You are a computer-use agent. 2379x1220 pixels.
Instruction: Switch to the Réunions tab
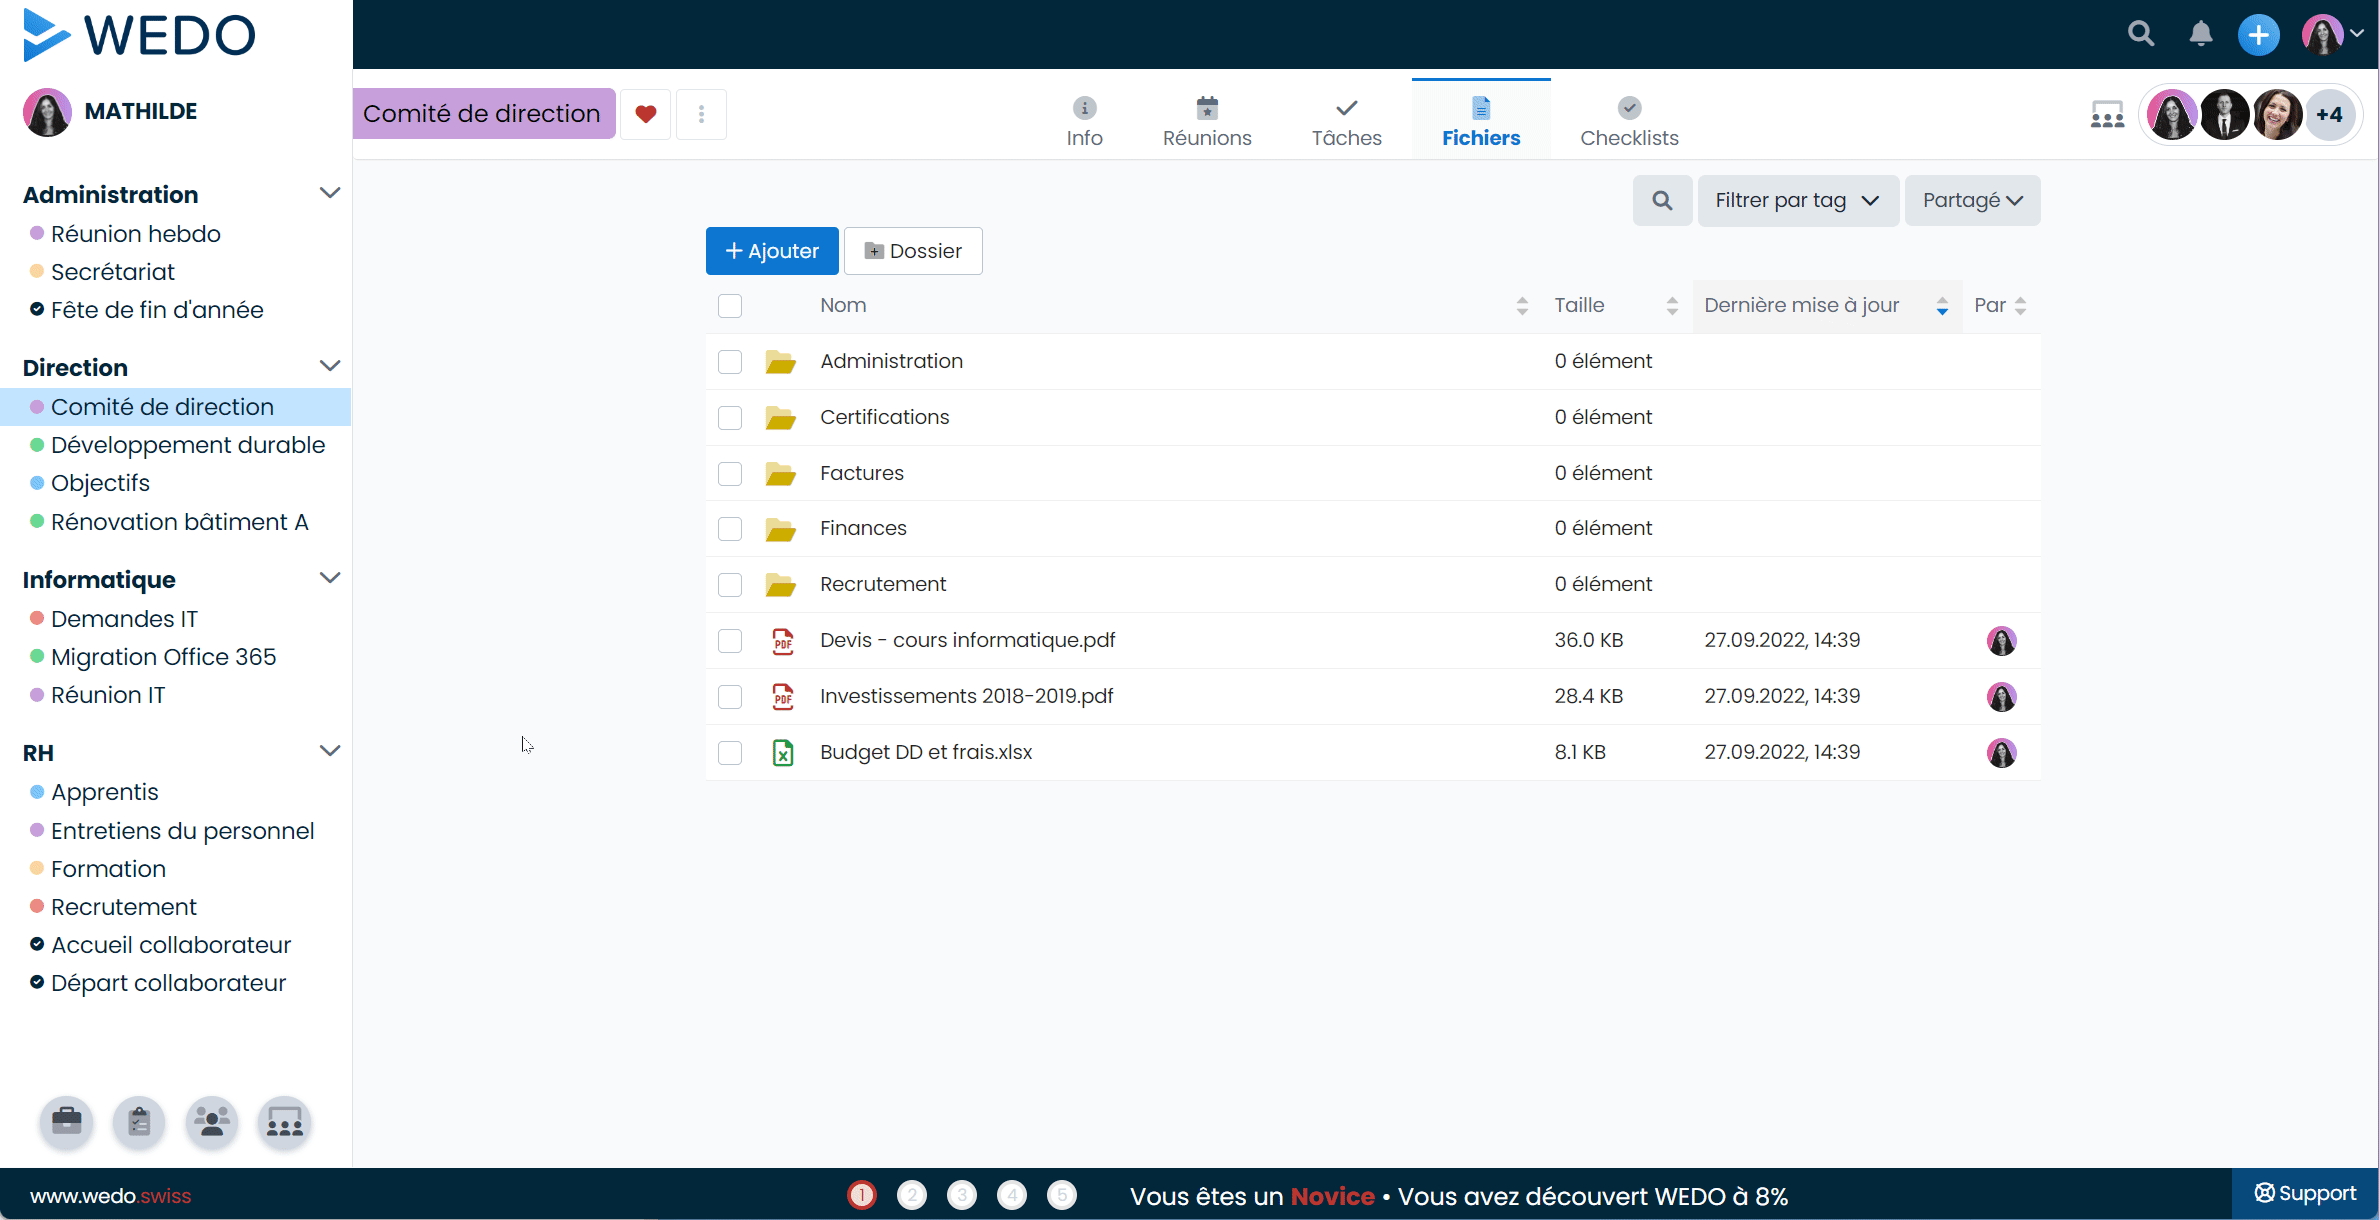[x=1206, y=122]
